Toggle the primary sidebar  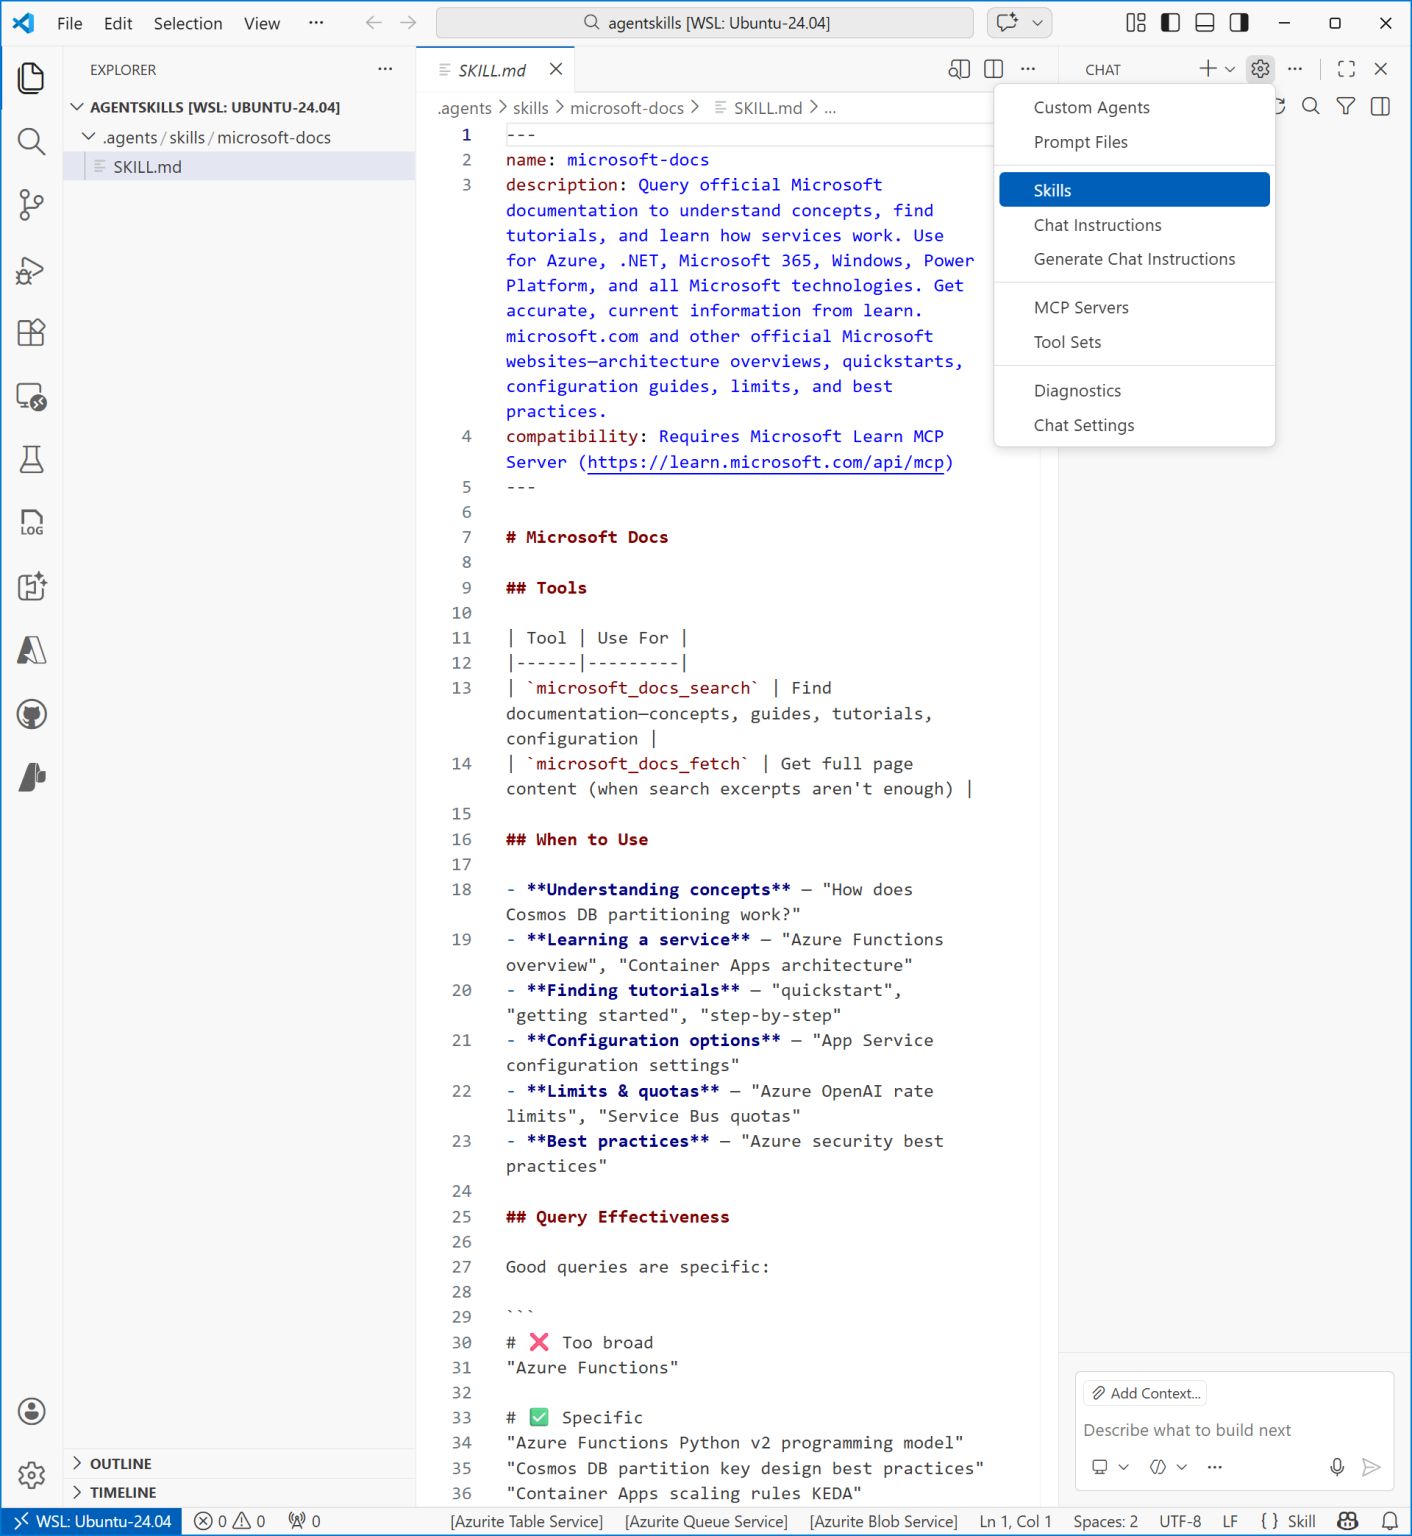[x=1169, y=22]
